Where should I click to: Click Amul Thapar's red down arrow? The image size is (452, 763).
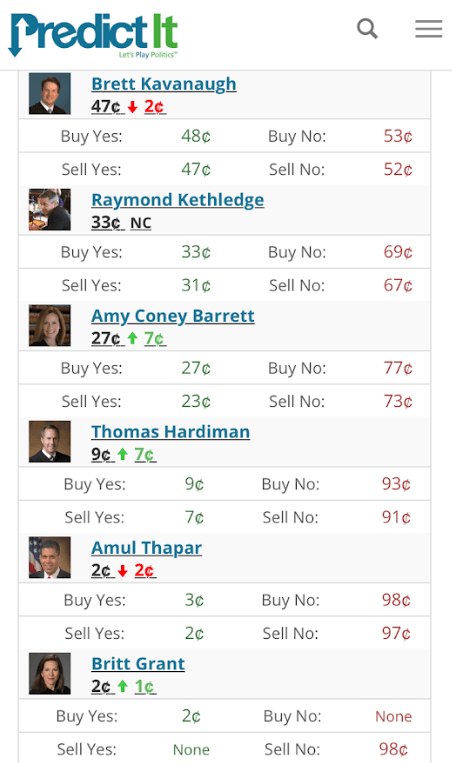[123, 570]
